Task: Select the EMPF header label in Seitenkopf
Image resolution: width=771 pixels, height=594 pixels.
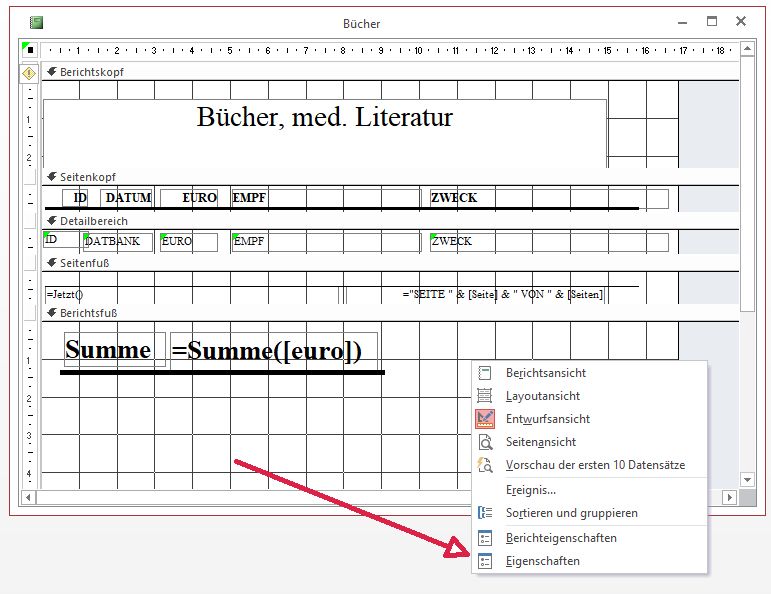Action: (x=326, y=198)
